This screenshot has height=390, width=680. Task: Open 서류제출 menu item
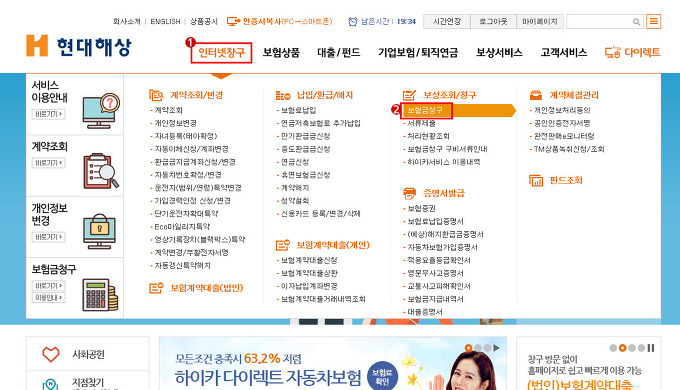pyautogui.click(x=421, y=123)
